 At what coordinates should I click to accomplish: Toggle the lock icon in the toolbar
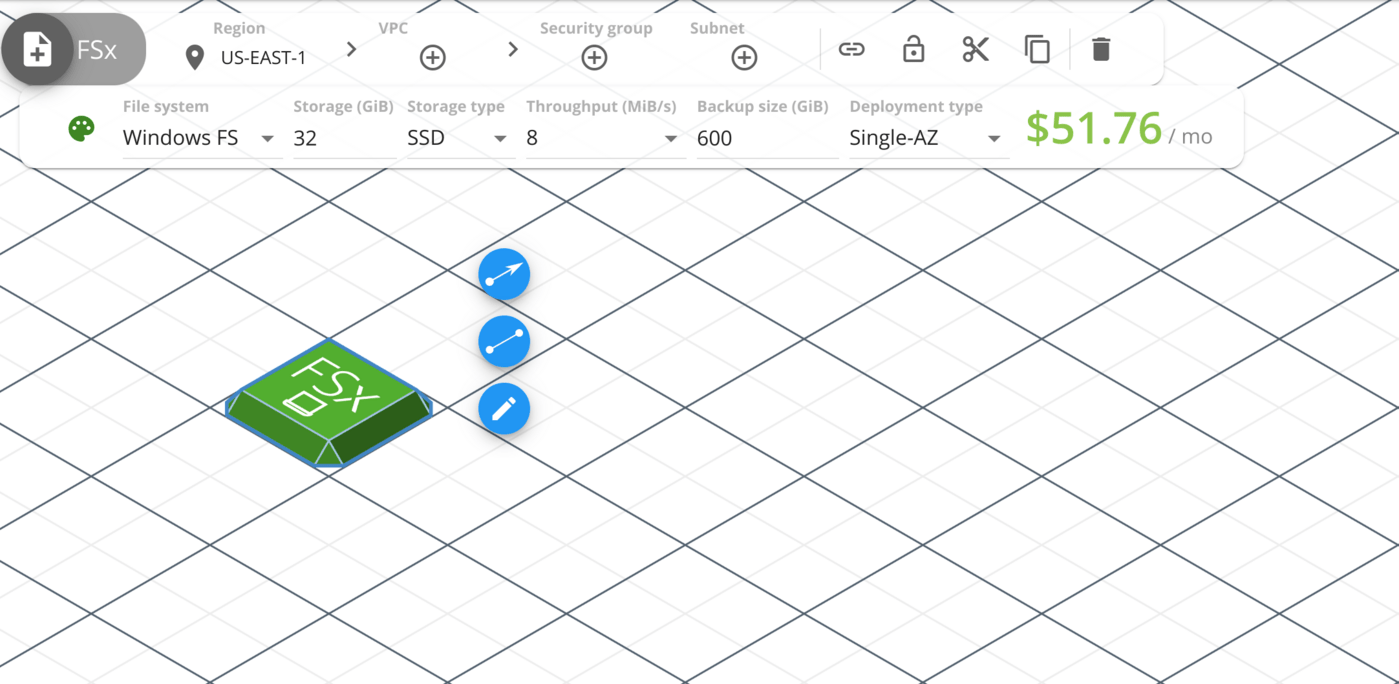pyautogui.click(x=913, y=49)
